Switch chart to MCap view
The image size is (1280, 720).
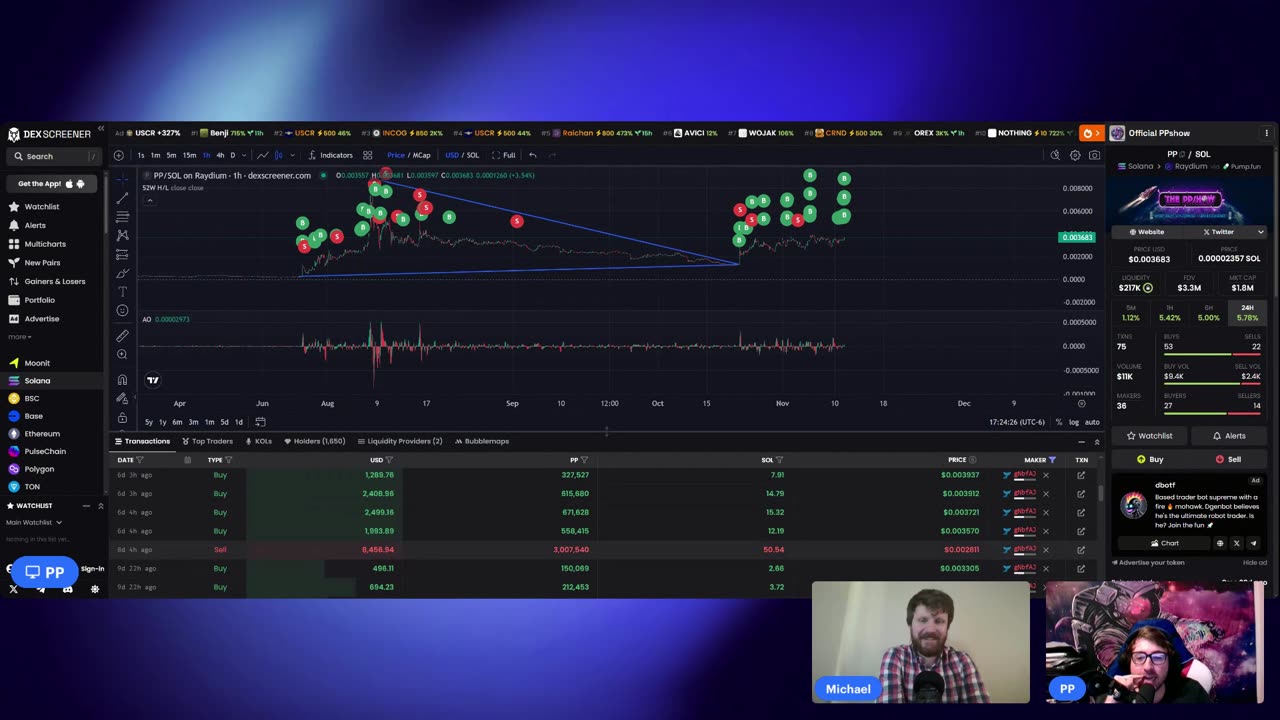(x=422, y=155)
